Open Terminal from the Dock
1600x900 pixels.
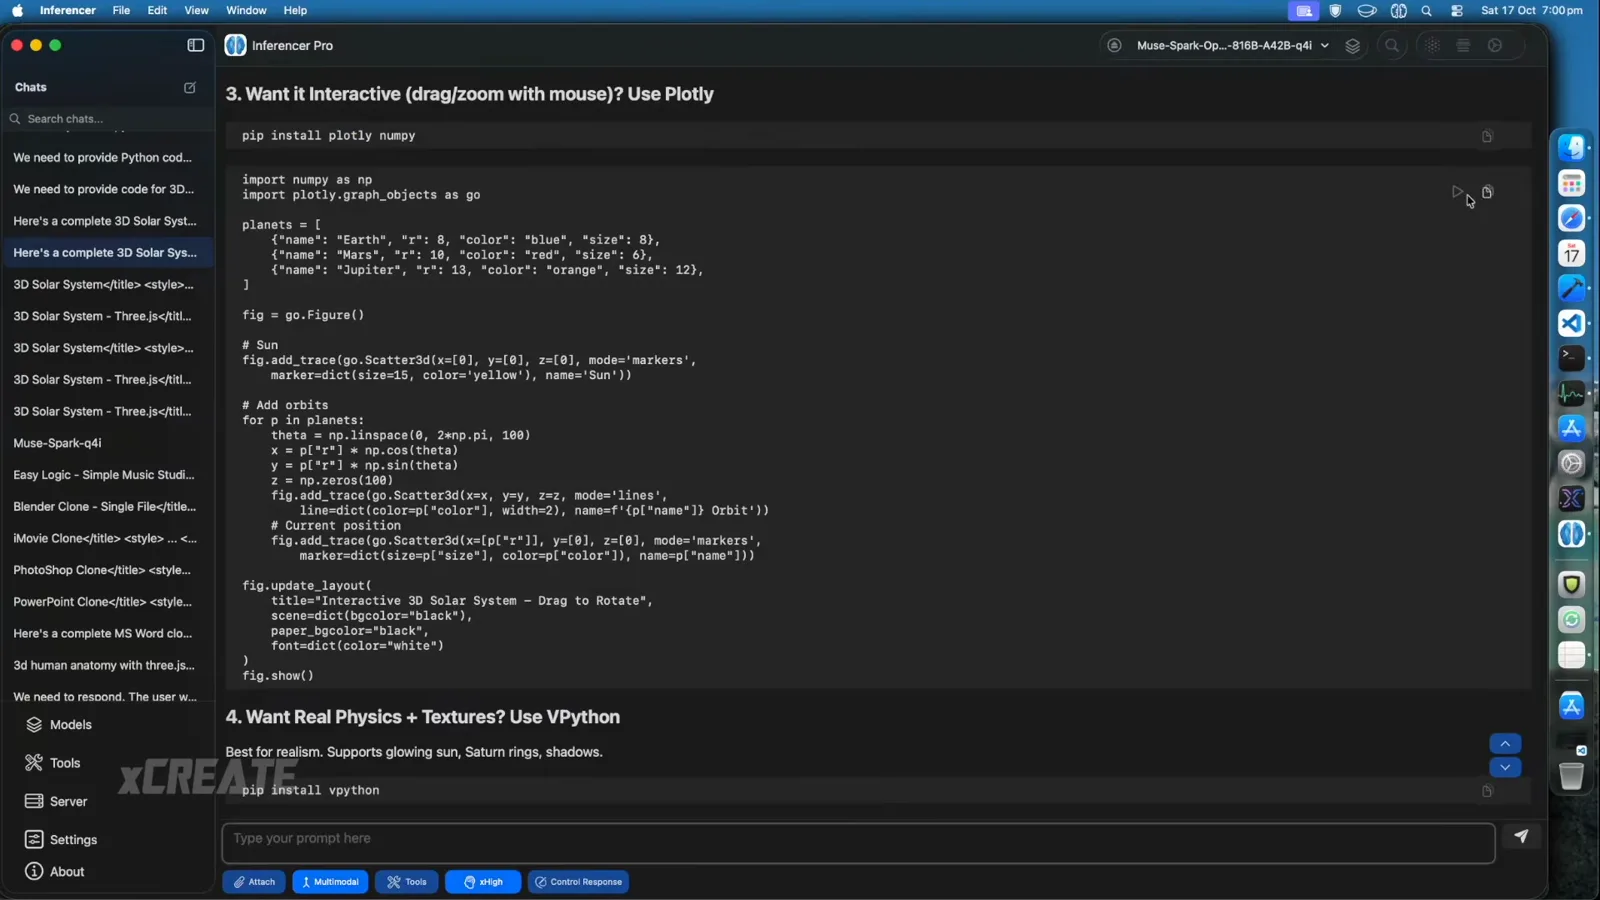click(x=1572, y=357)
